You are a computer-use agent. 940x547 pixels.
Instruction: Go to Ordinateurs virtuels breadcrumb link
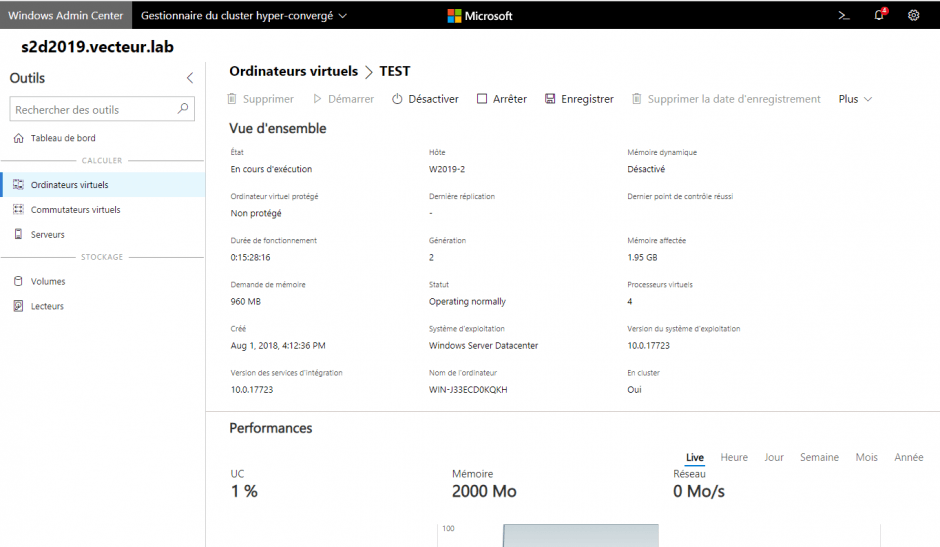[293, 71]
